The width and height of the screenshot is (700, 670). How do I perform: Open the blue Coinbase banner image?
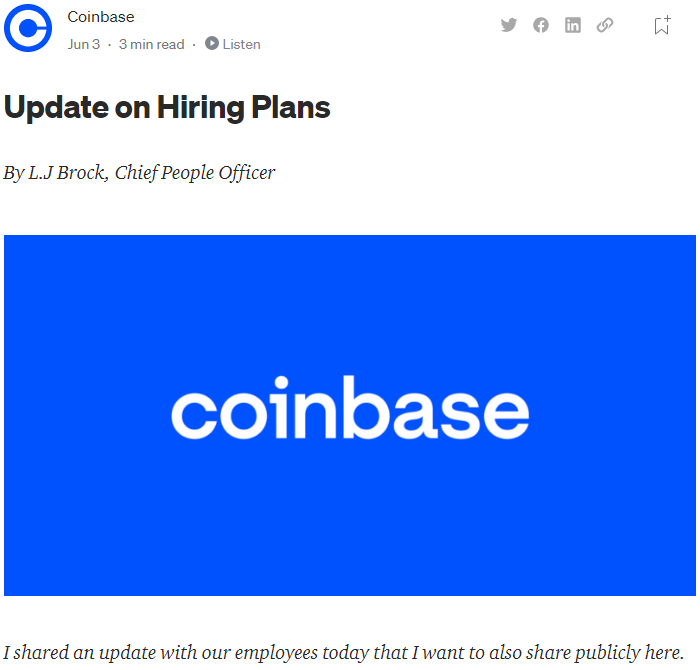(x=350, y=415)
